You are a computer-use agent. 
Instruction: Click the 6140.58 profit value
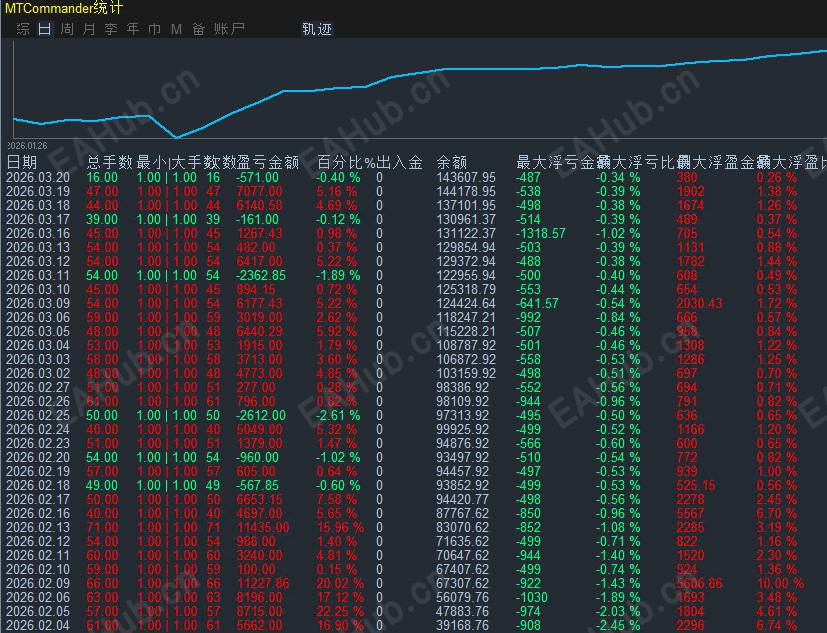258,205
